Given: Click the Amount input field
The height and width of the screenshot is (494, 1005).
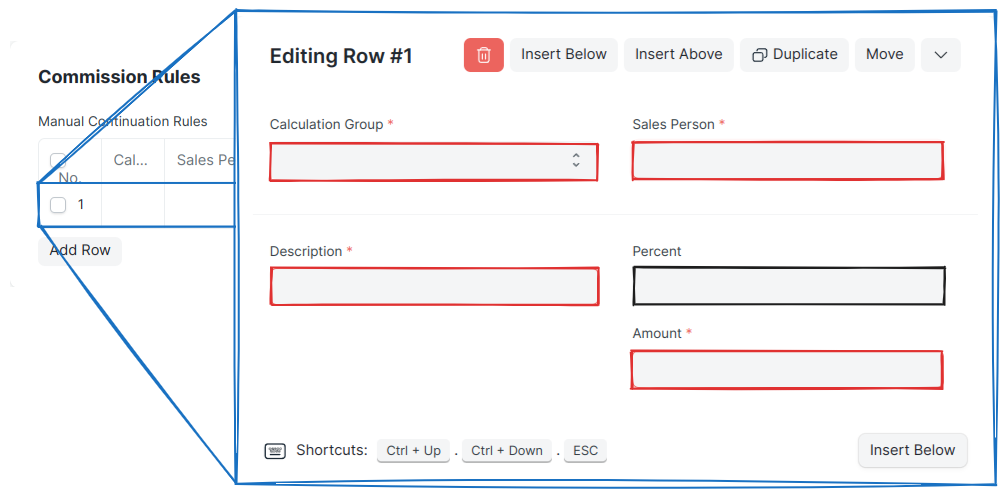Looking at the screenshot, I should [x=787, y=370].
